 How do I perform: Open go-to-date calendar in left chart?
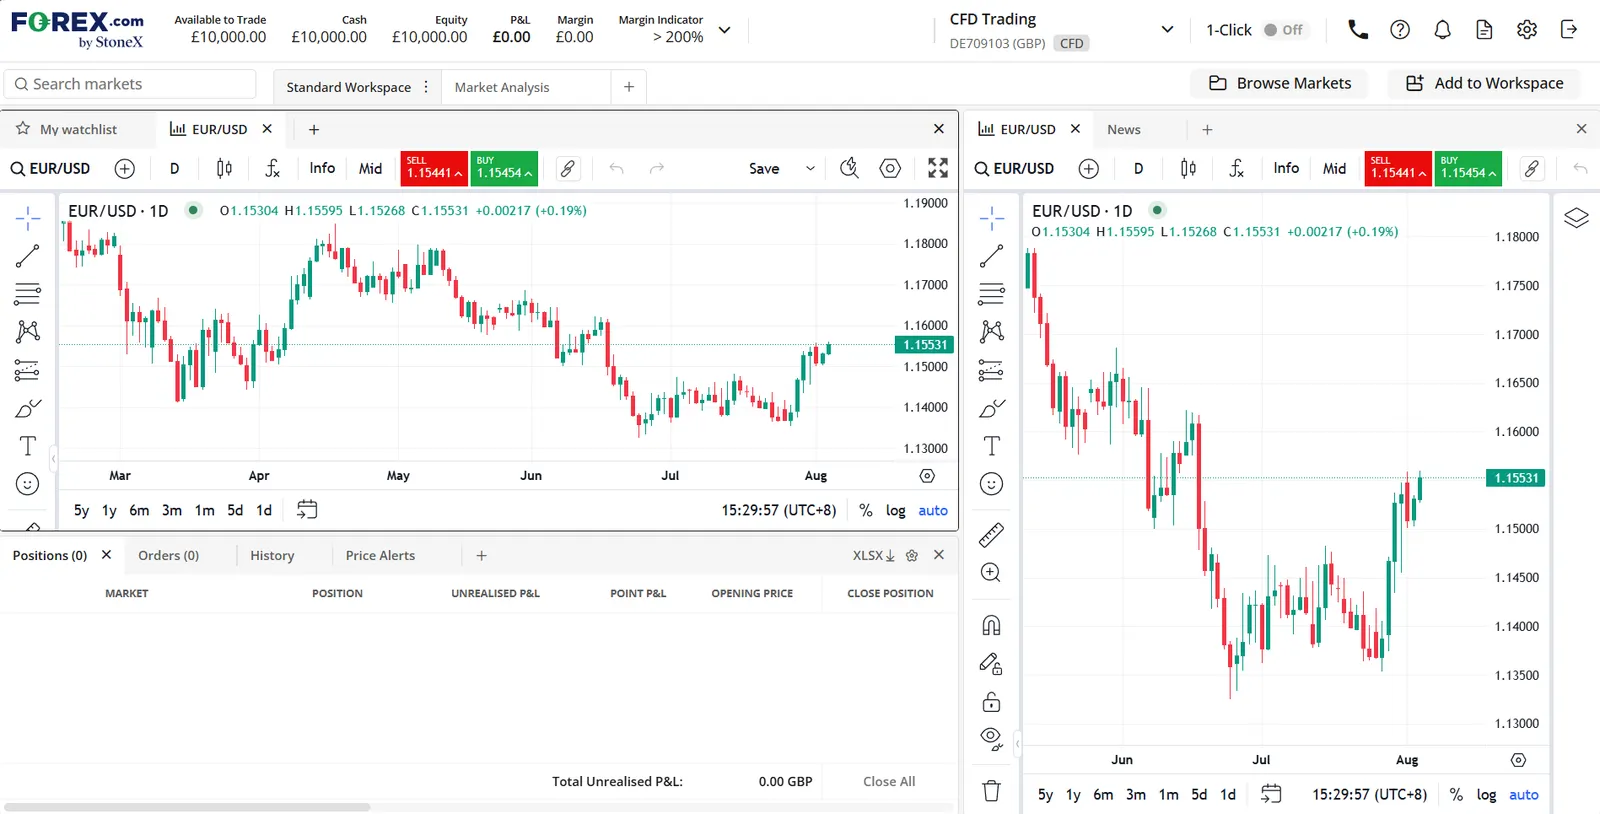(307, 510)
